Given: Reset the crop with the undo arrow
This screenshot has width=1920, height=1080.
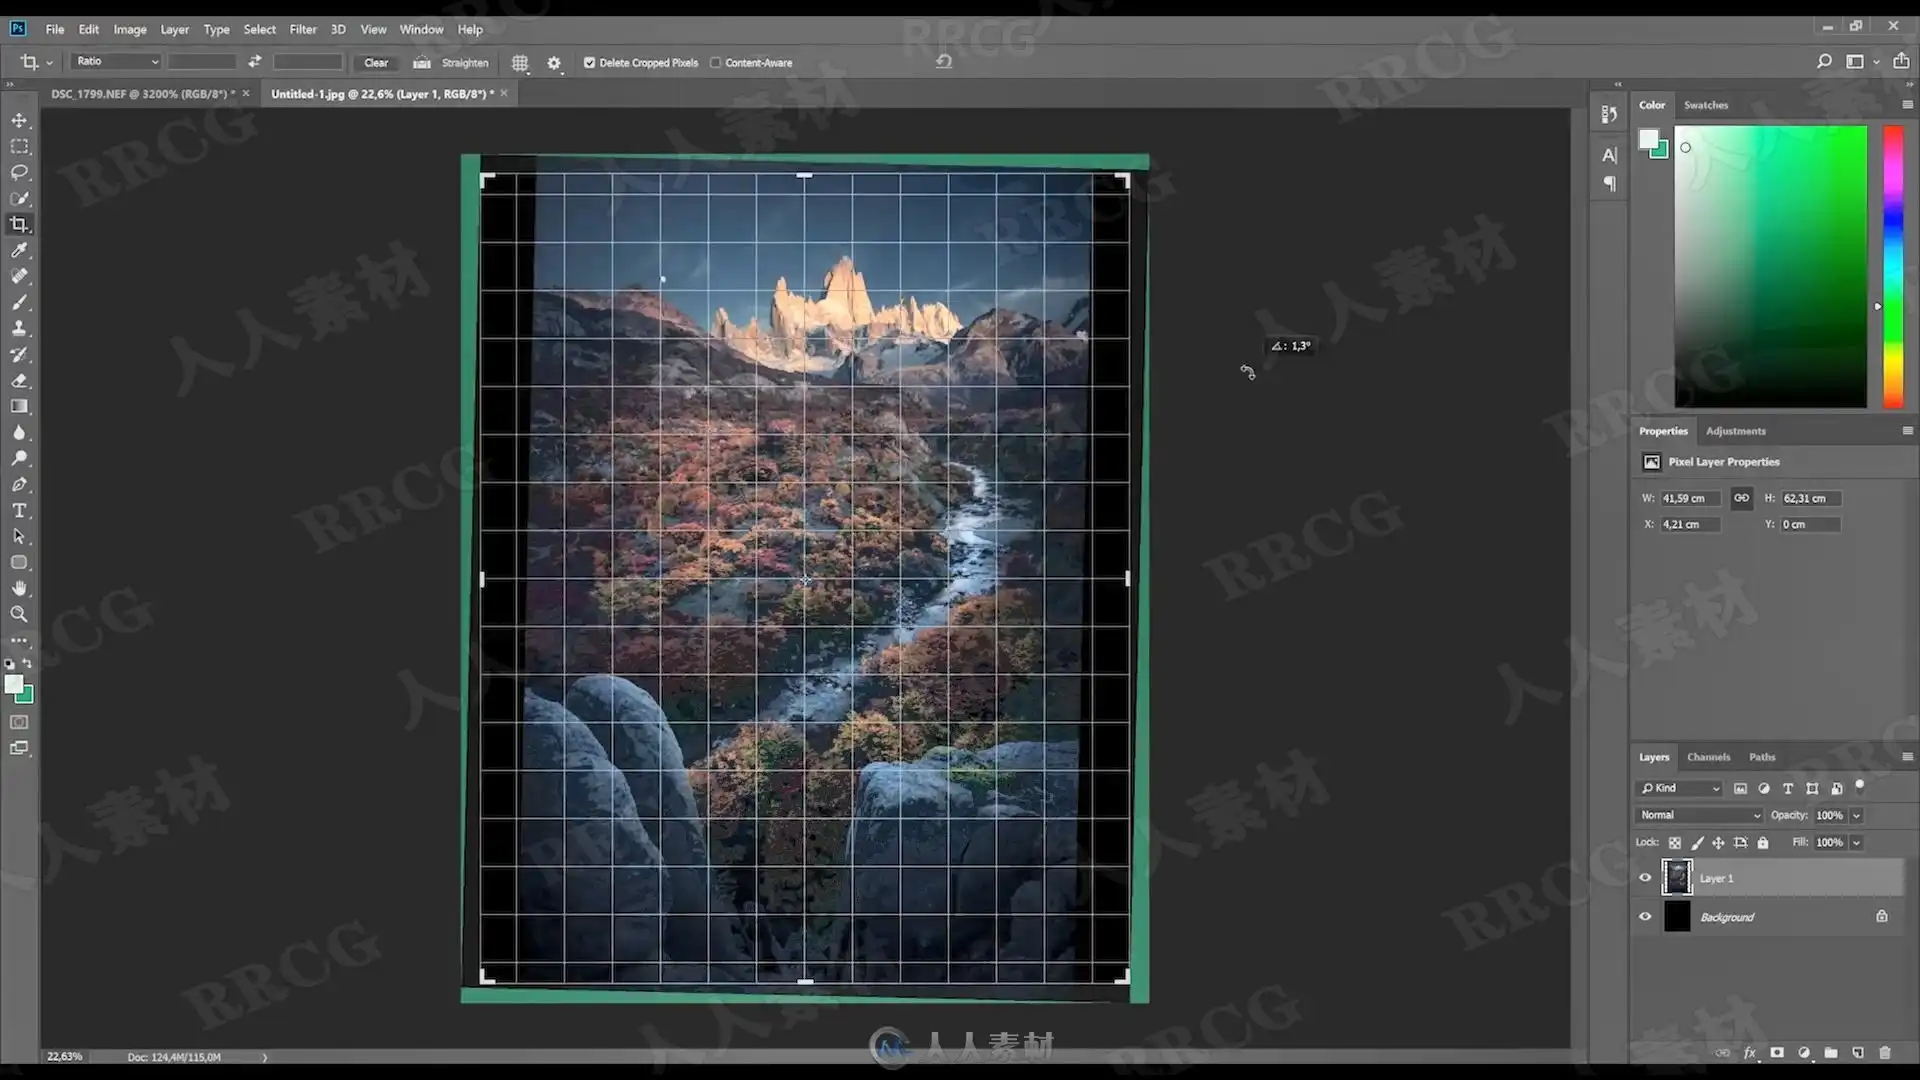Looking at the screenshot, I should (x=943, y=62).
